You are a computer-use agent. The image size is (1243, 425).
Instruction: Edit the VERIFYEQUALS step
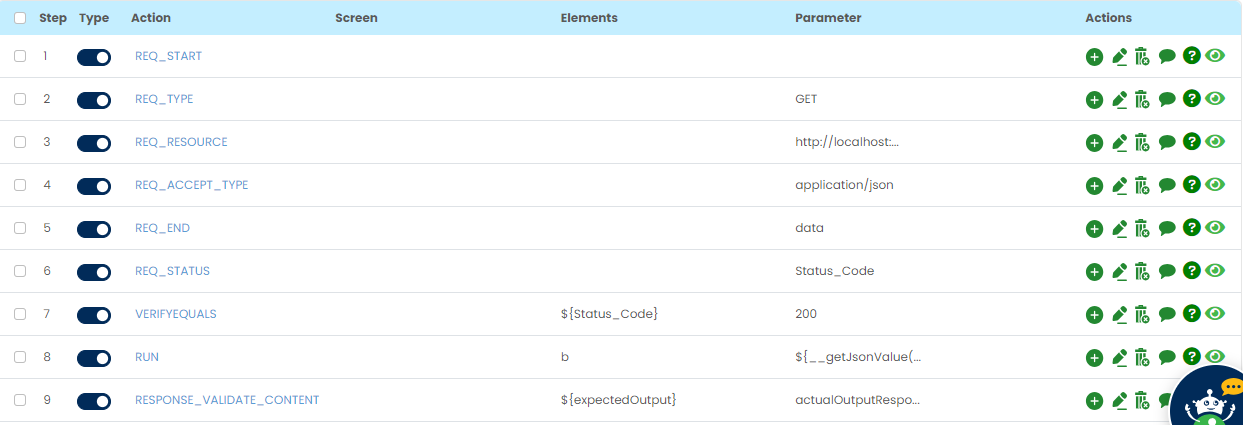[1119, 315]
